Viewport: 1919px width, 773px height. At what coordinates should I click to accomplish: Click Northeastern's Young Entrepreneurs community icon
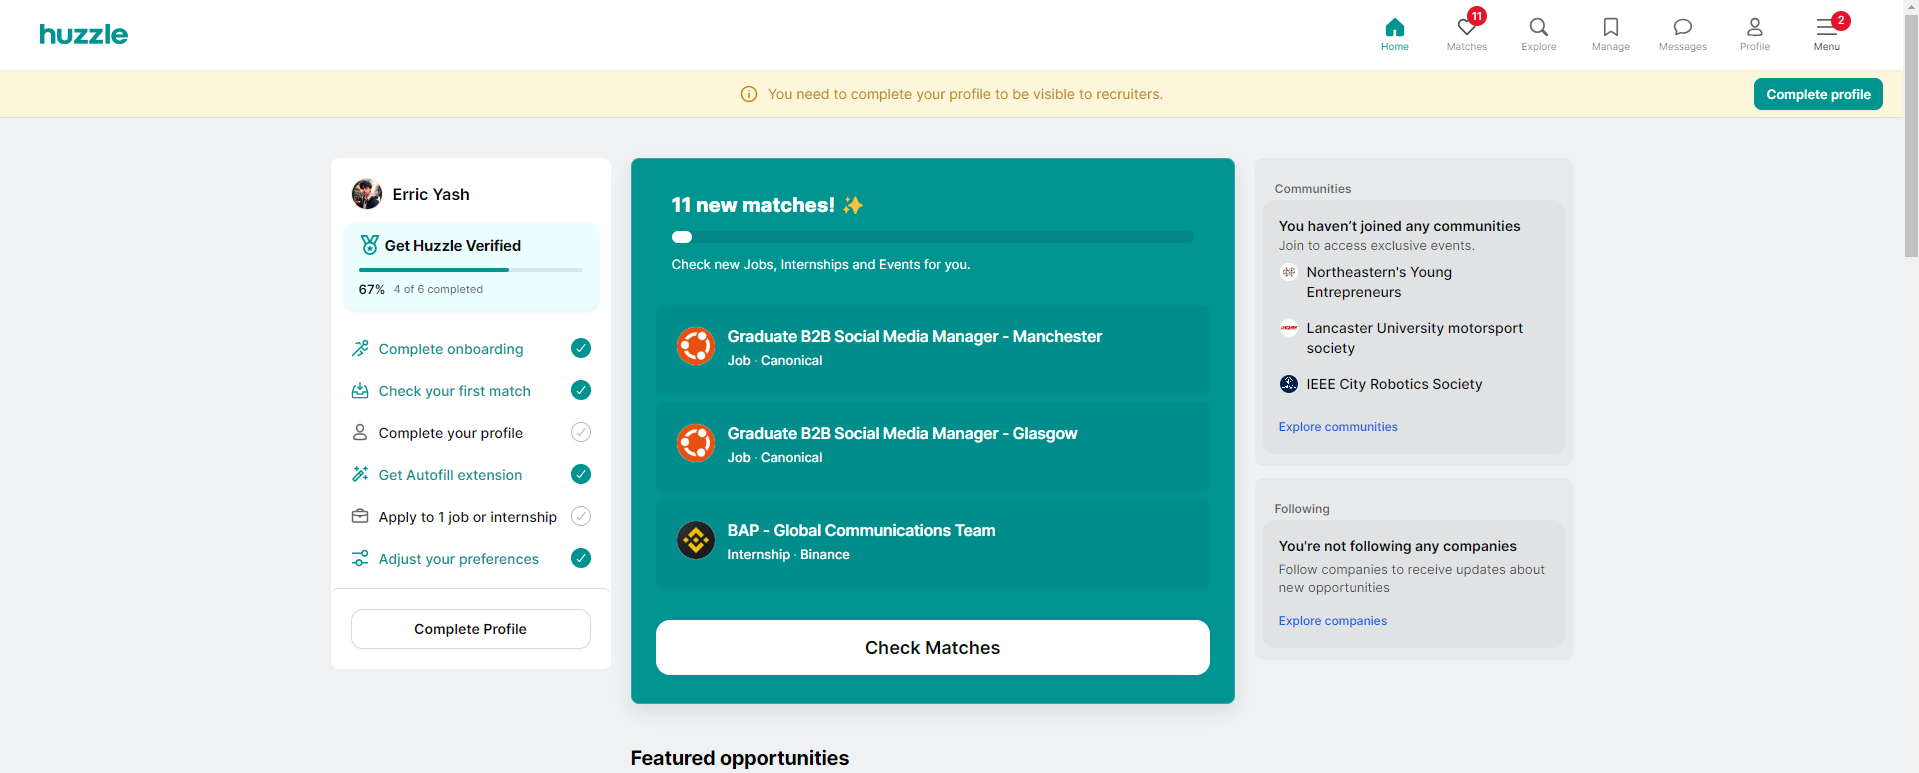pos(1289,272)
